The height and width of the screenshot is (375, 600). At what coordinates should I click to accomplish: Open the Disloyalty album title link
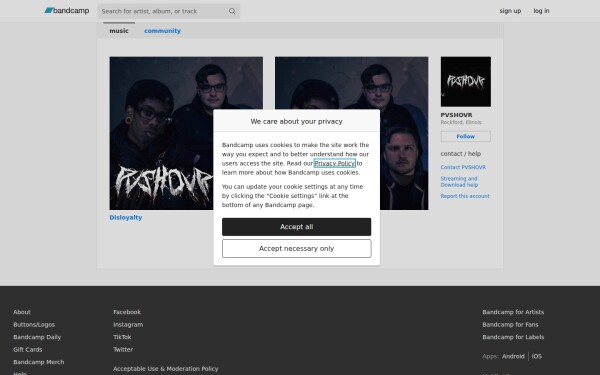pos(126,217)
